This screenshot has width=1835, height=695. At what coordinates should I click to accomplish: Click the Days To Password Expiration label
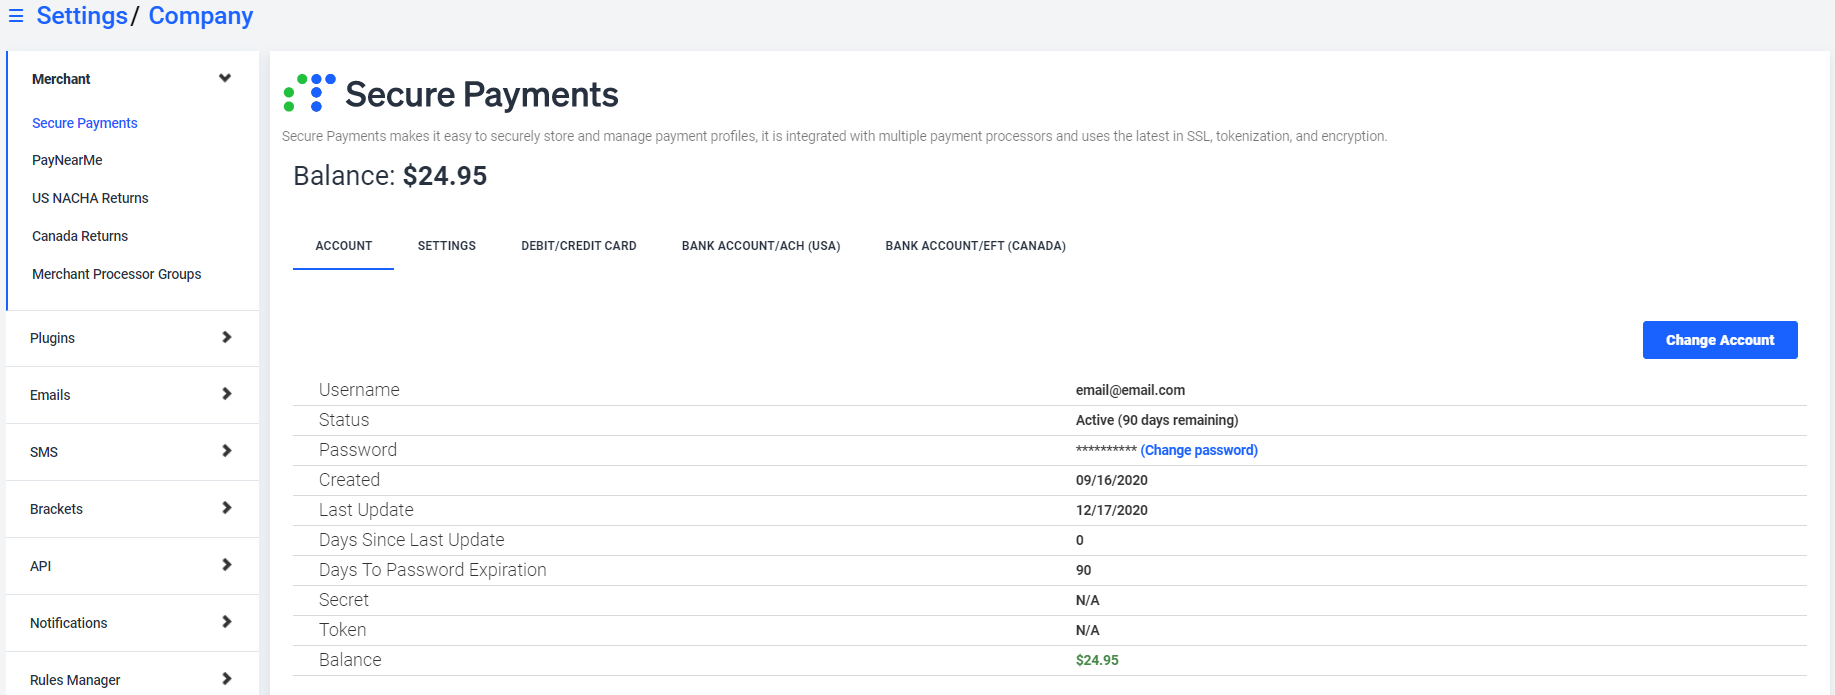[432, 570]
